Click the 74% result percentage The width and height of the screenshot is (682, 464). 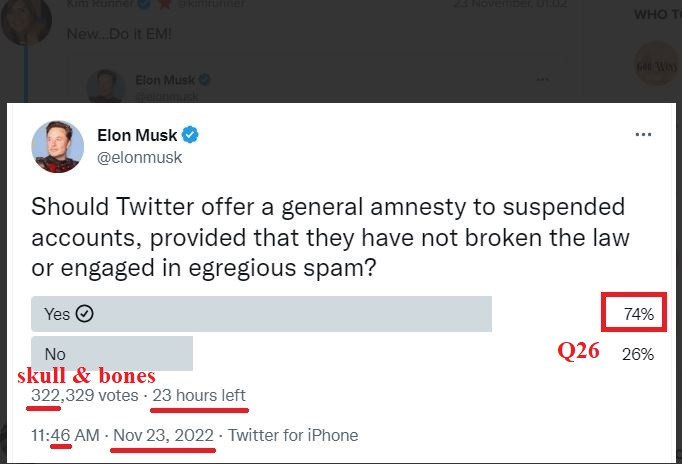[x=638, y=314]
